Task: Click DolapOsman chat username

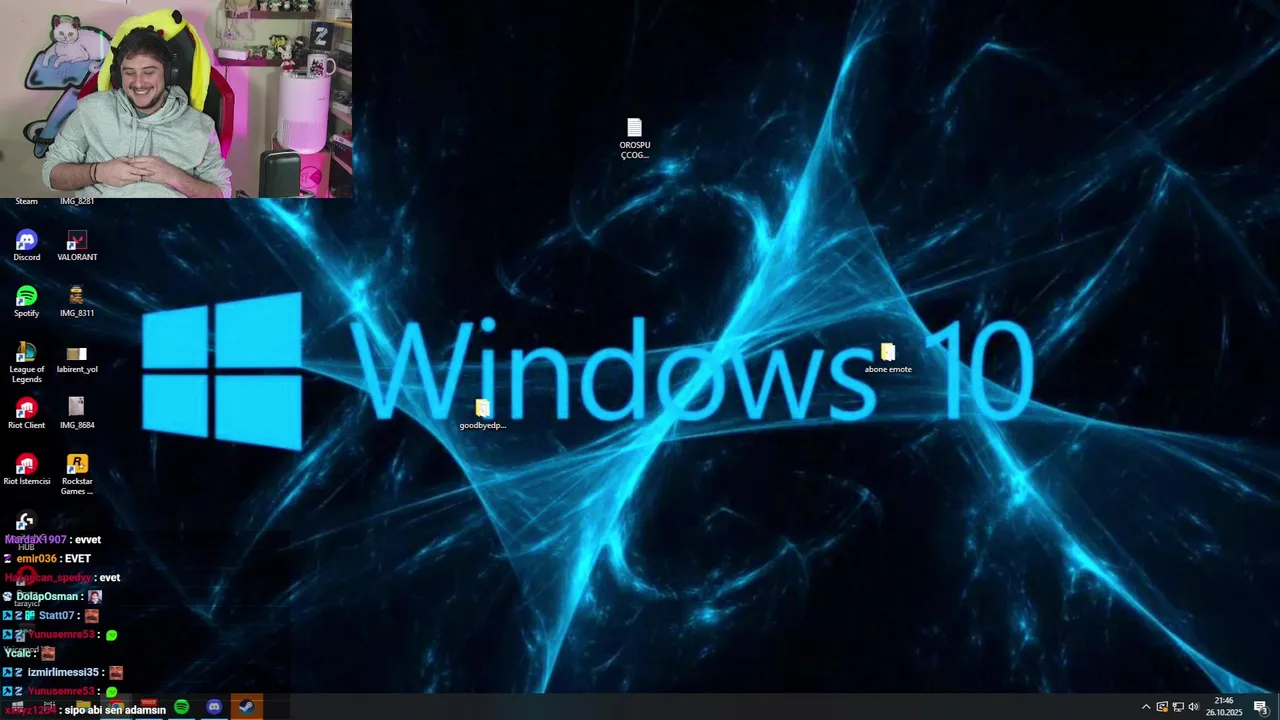Action: pyautogui.click(x=46, y=596)
